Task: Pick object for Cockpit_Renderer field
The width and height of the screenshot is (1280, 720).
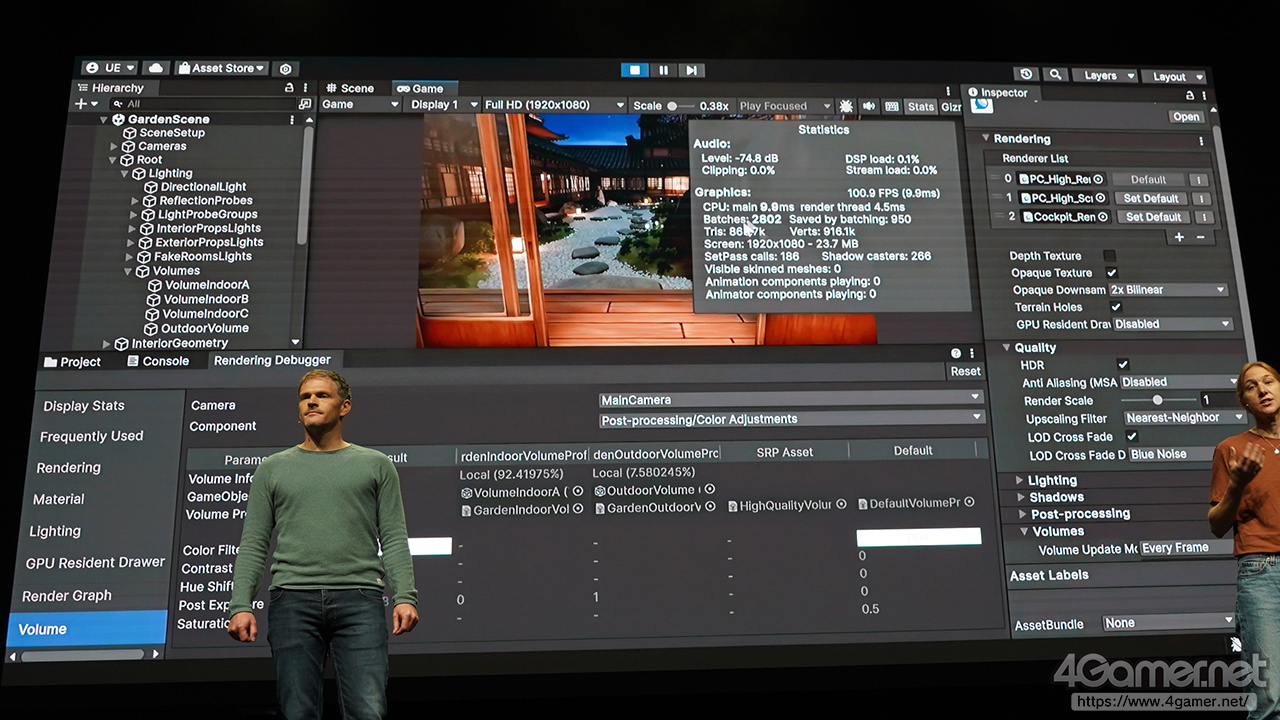Action: click(x=1103, y=217)
